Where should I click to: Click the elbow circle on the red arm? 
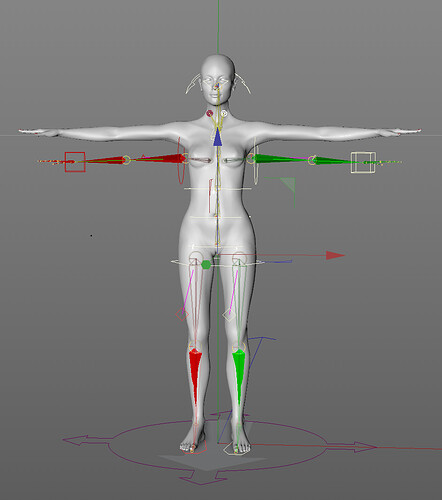126,160
